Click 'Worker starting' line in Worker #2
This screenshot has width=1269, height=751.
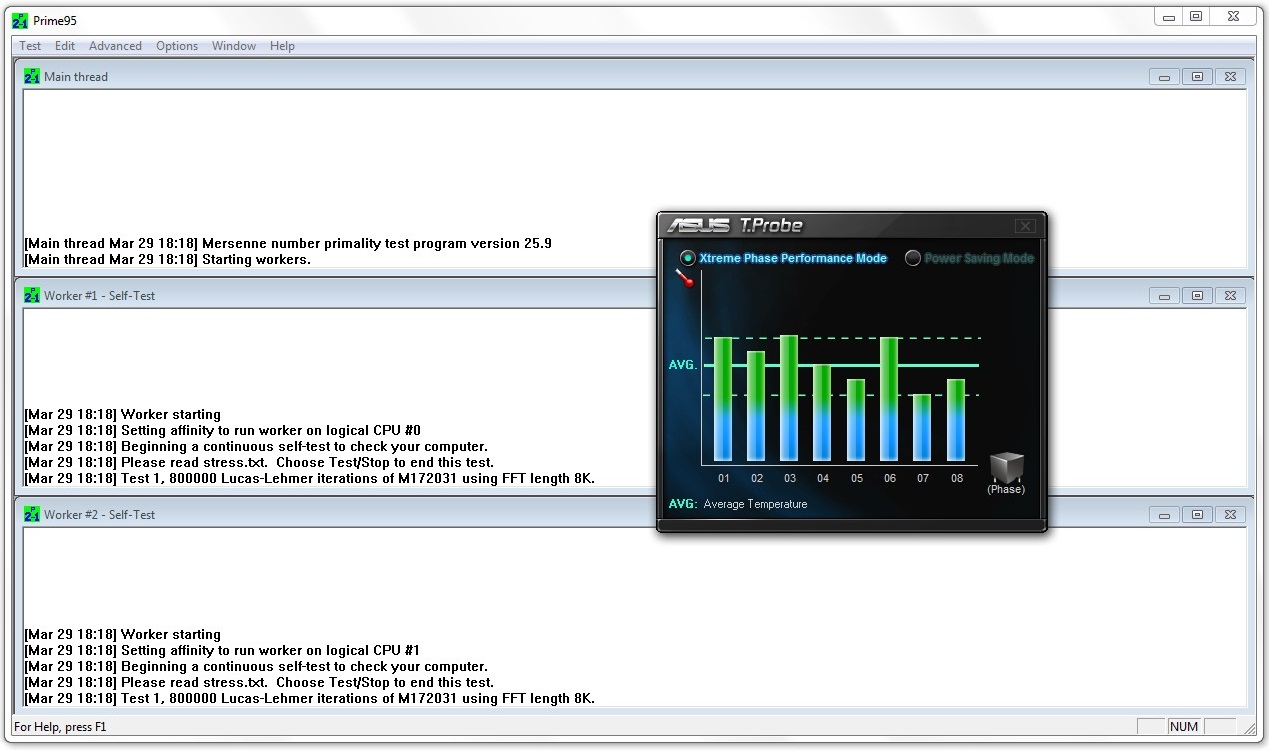[122, 635]
